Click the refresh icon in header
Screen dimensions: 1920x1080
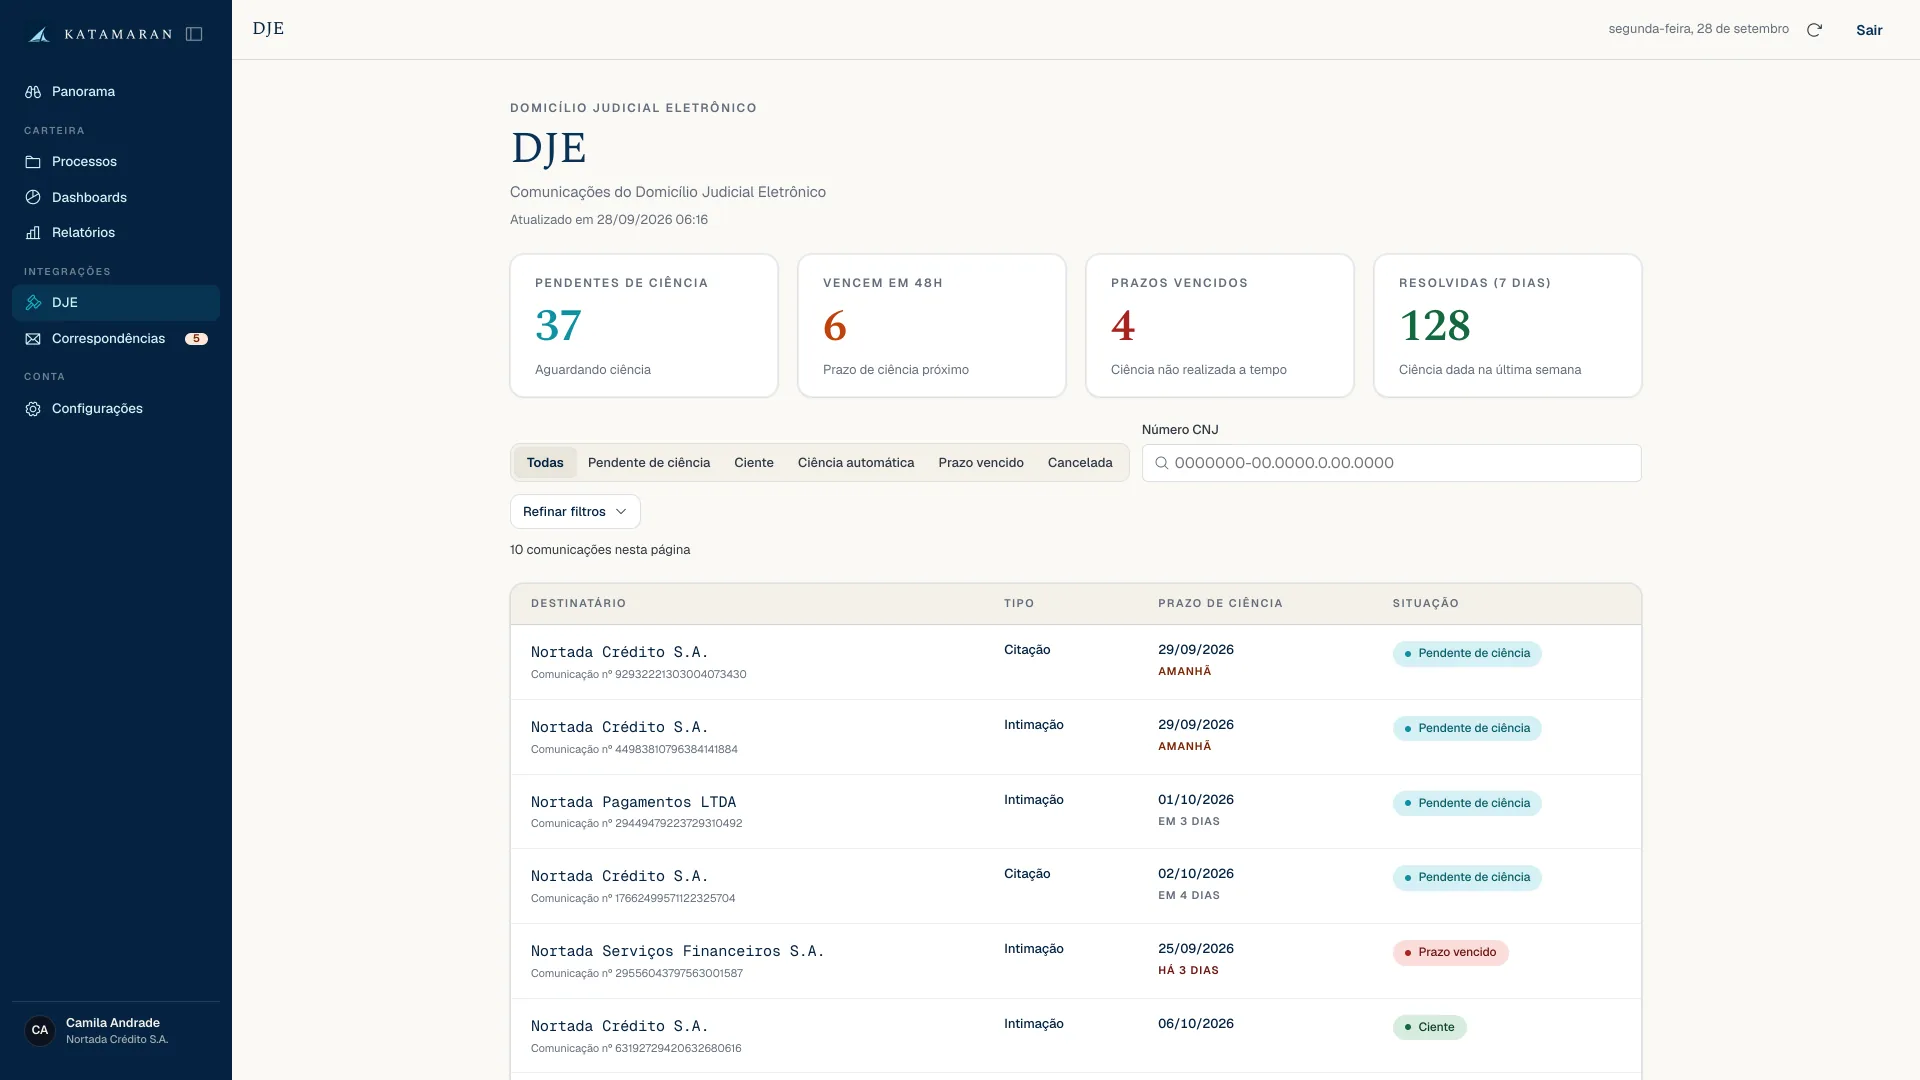click(x=1814, y=30)
